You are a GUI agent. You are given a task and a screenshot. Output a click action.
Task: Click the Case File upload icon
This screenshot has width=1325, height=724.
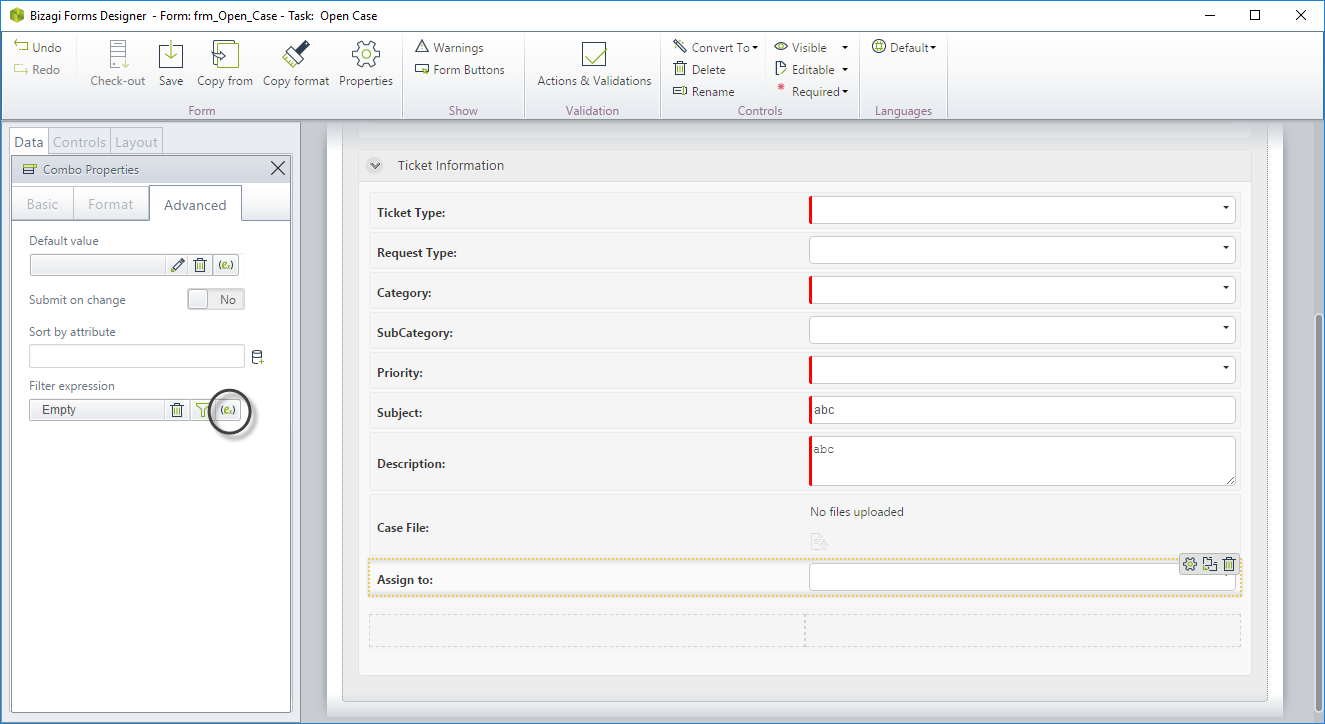click(x=819, y=541)
